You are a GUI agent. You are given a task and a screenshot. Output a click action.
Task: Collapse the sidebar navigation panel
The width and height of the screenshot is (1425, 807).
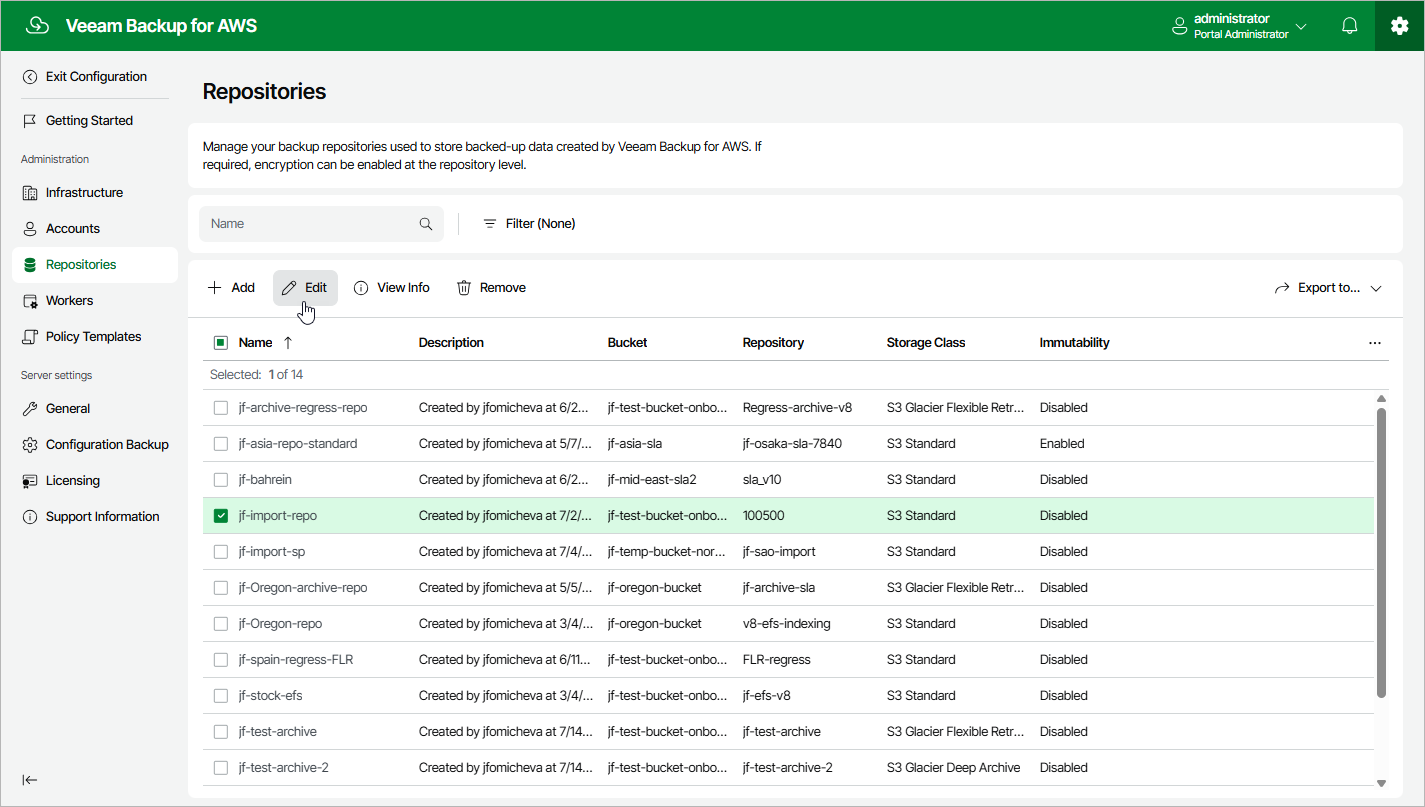coord(30,780)
